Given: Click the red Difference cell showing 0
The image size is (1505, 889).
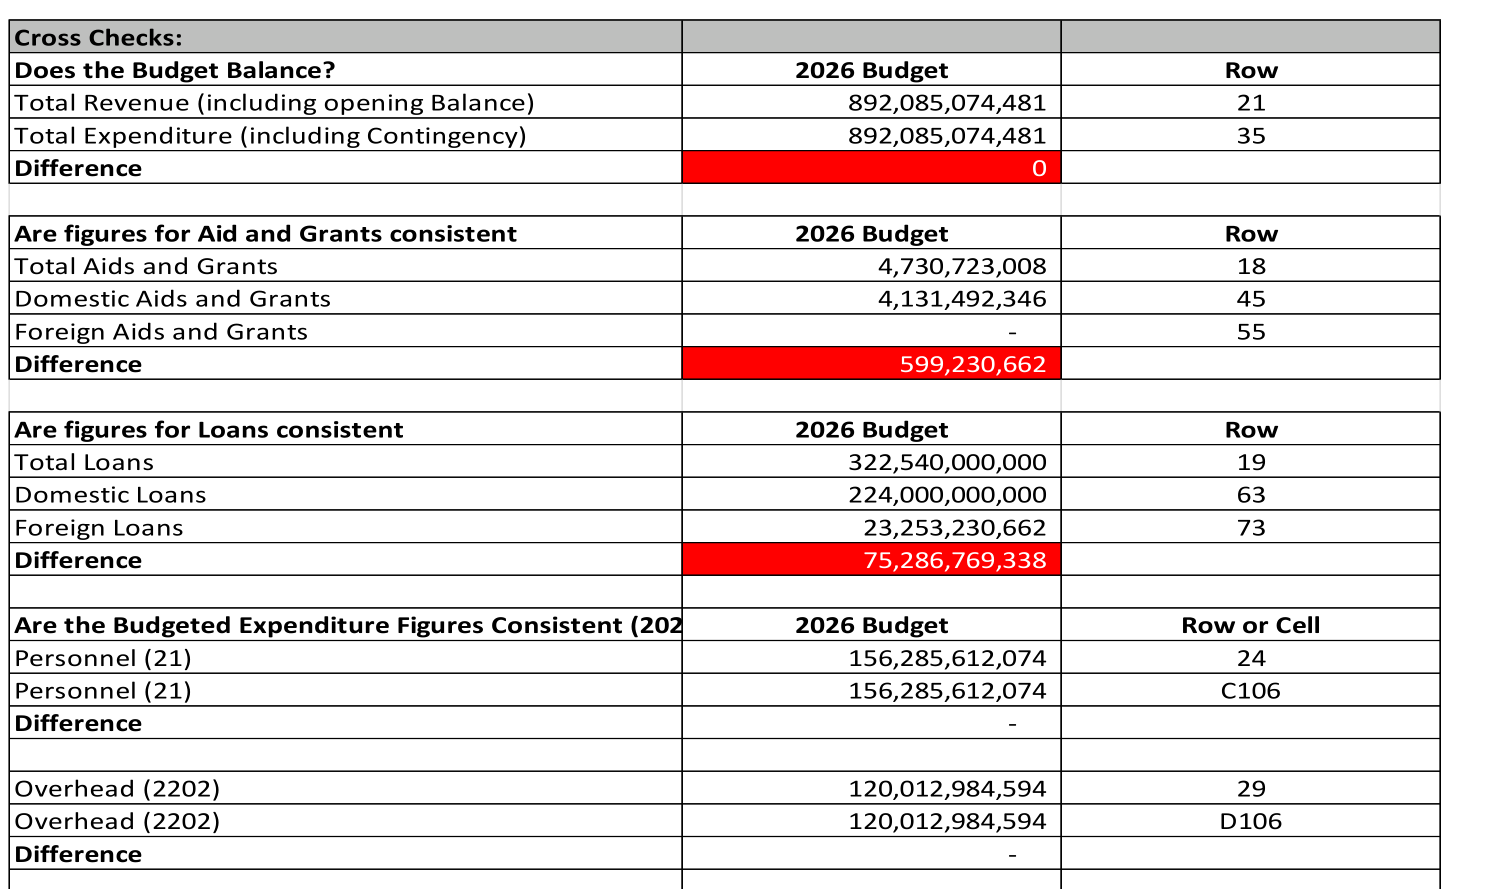Looking at the screenshot, I should (x=871, y=168).
